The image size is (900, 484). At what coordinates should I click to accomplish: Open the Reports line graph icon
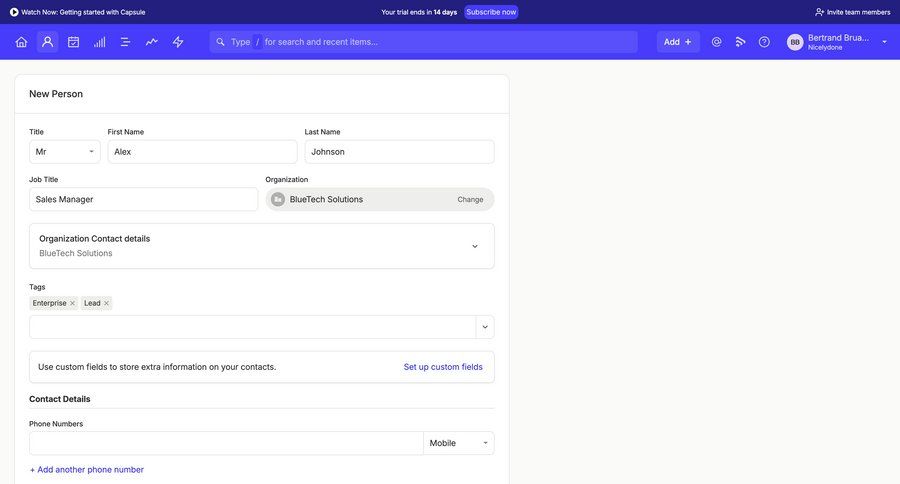(152, 42)
